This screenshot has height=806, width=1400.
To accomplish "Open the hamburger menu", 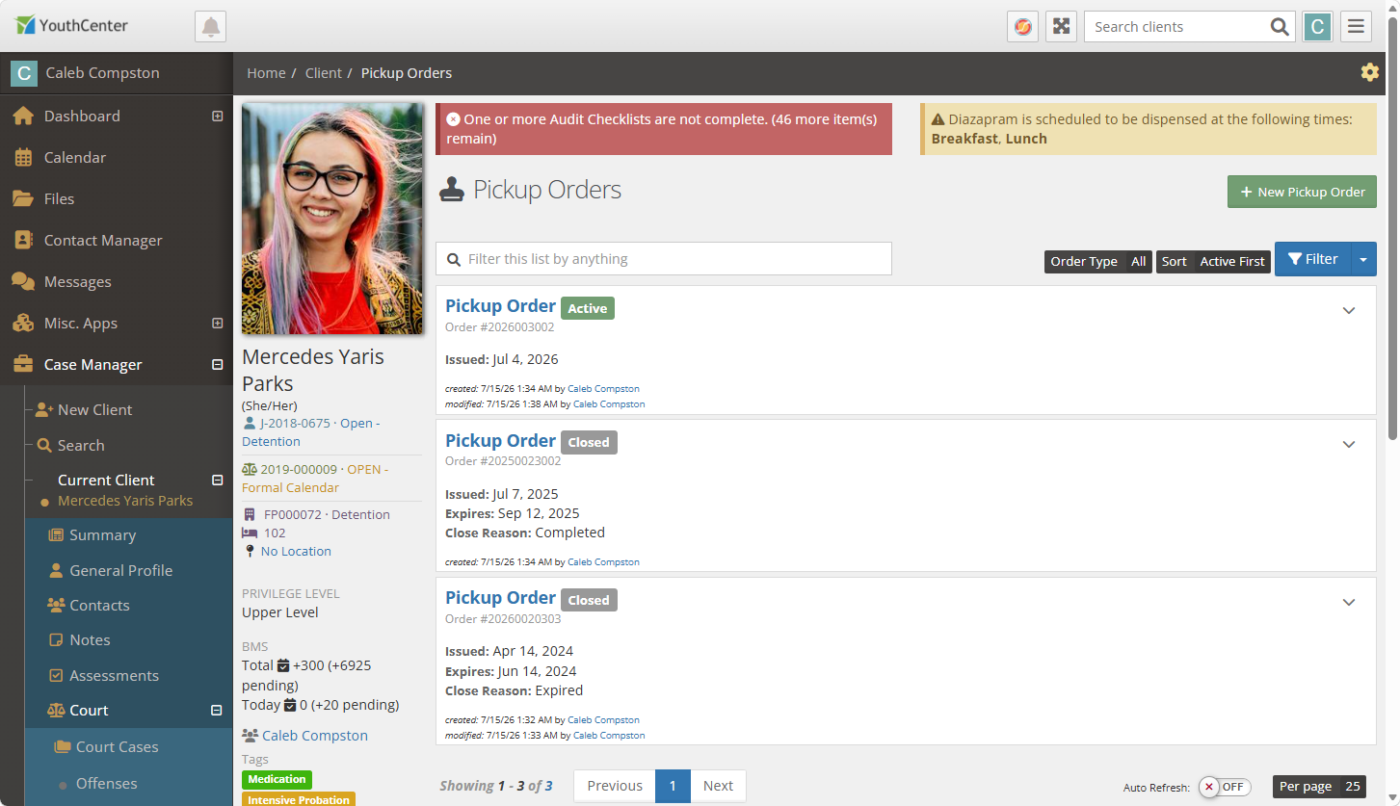I will (1356, 27).
